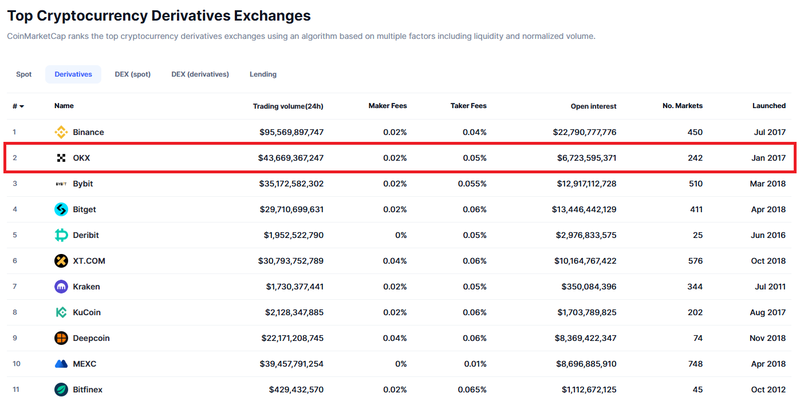800x401 pixels.
Task: Click MEXC markets count 748
Action: click(695, 364)
